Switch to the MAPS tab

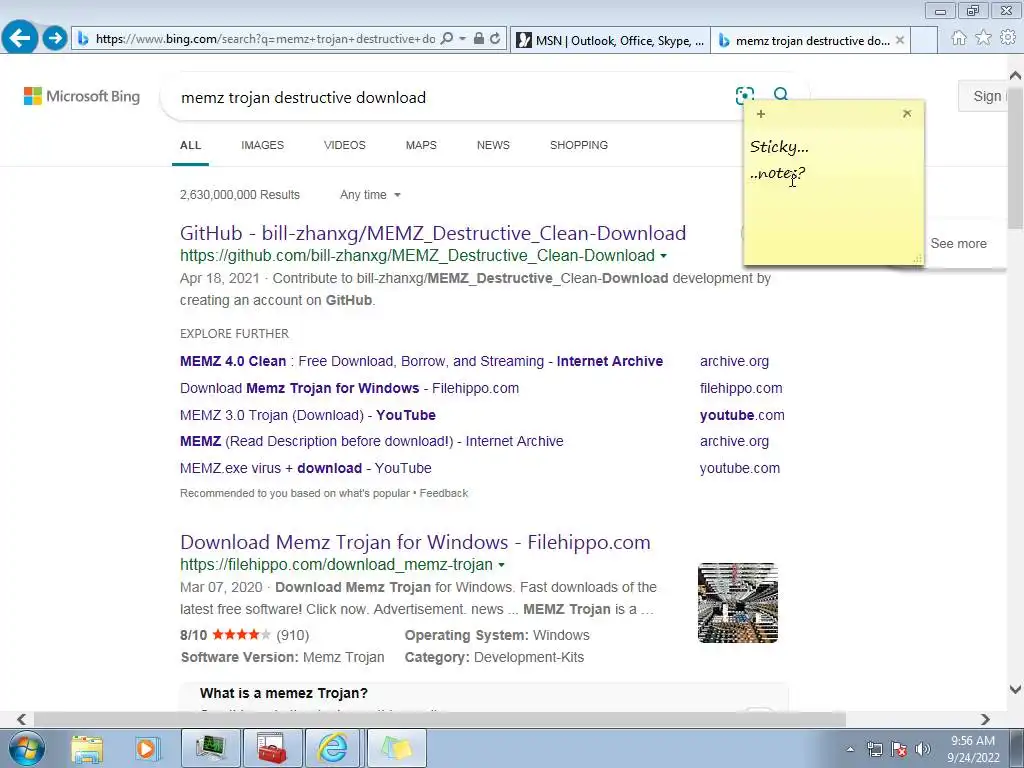pos(421,145)
